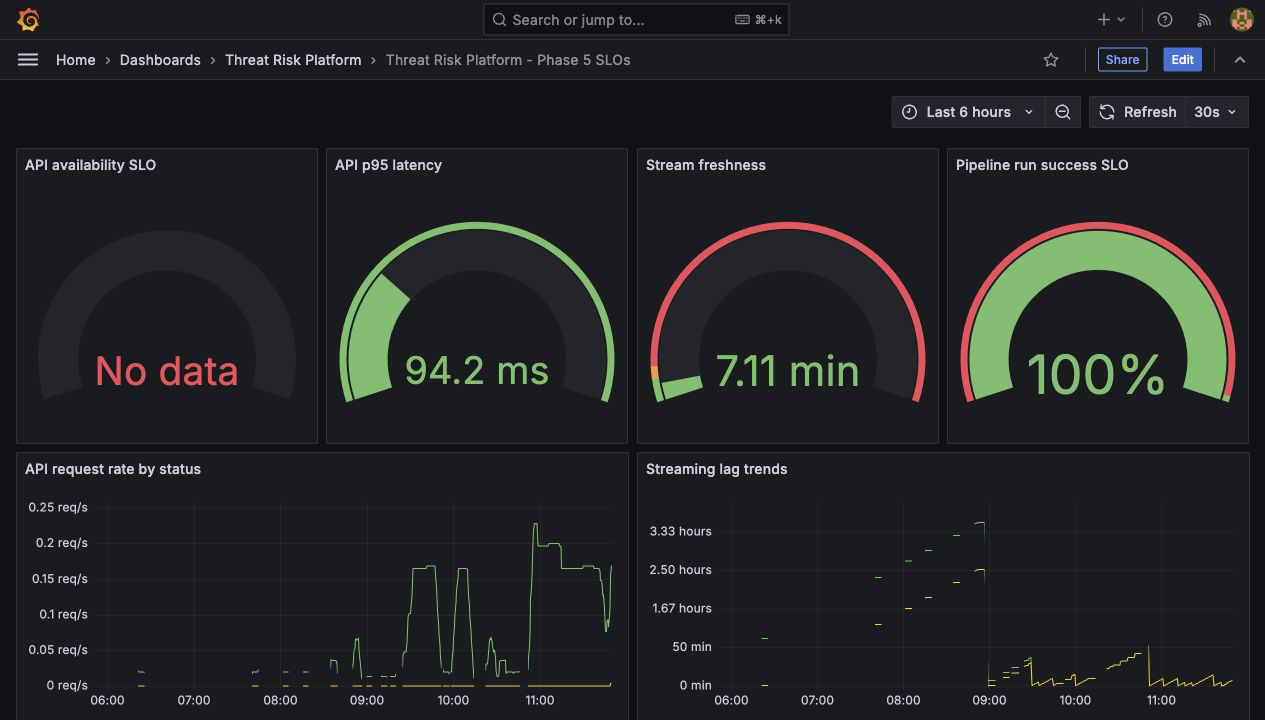Screen dimensions: 1265x720
Task: Click the 100% gauge value
Action: pos(1097,375)
